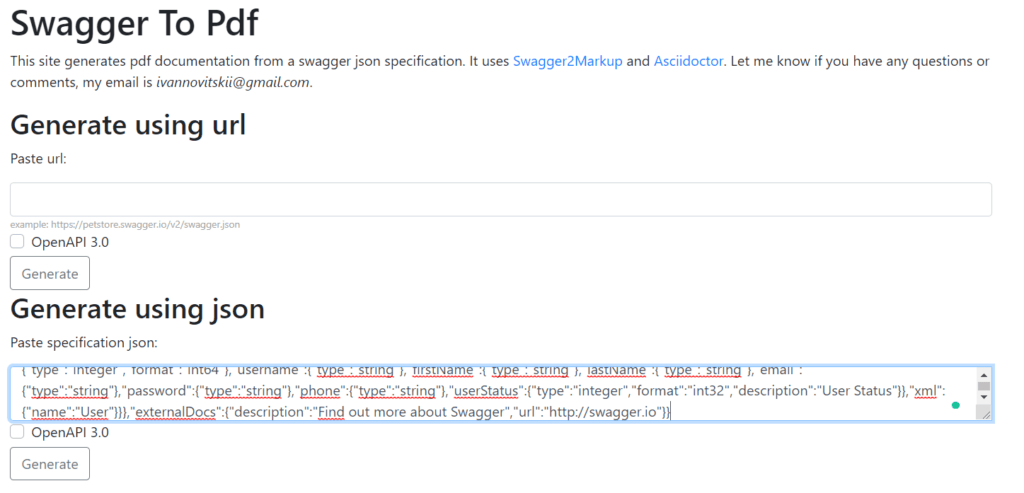1024x493 pixels.
Task: Click the Swagger To Pdf page title
Action: 135,24
